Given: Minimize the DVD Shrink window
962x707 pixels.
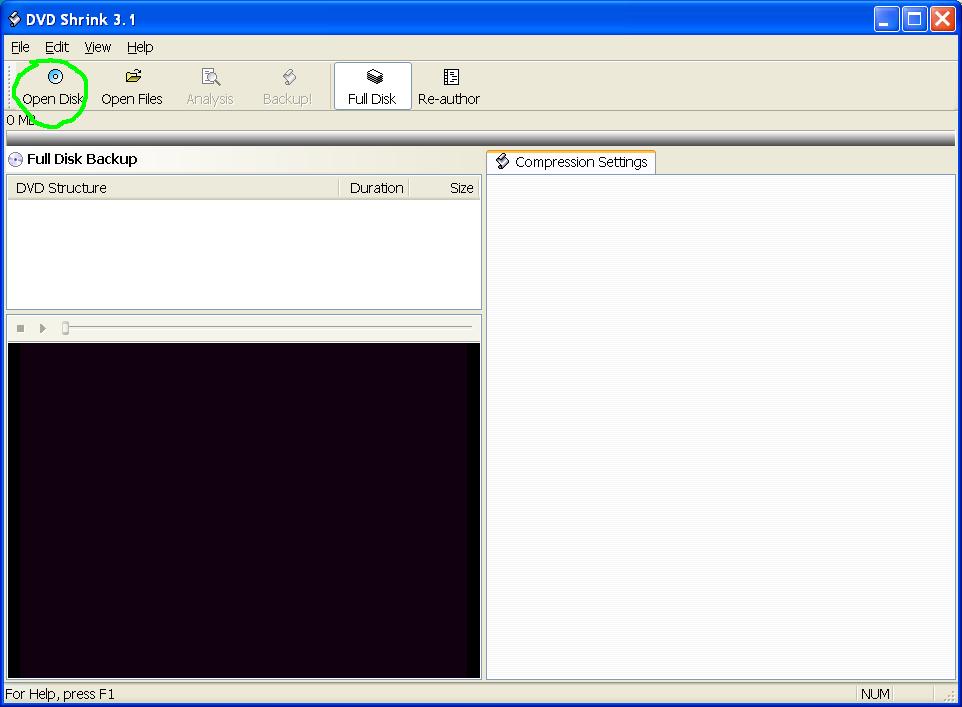Looking at the screenshot, I should pyautogui.click(x=886, y=19).
